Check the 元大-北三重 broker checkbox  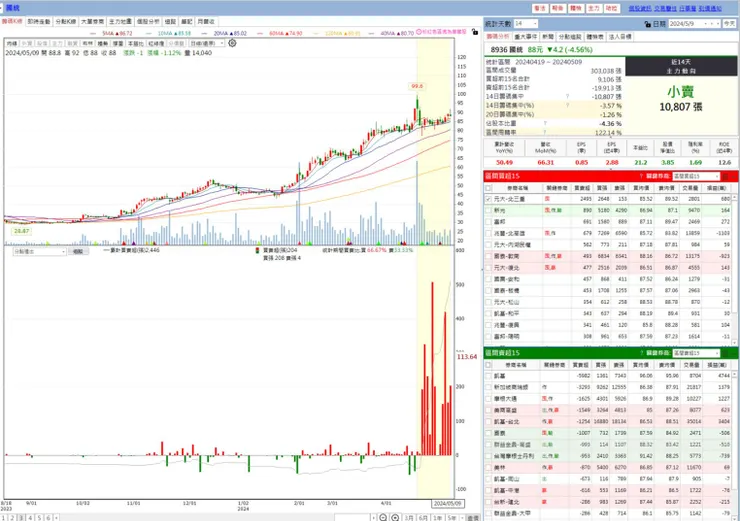click(488, 199)
